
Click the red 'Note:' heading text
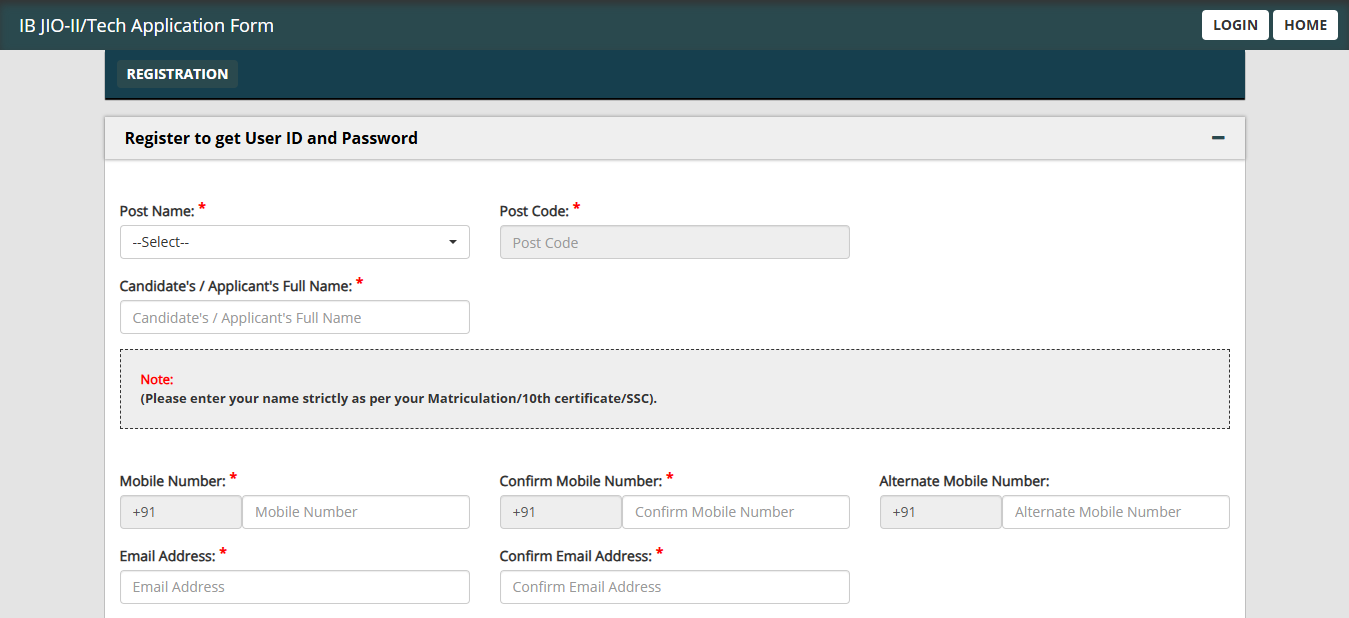point(157,380)
